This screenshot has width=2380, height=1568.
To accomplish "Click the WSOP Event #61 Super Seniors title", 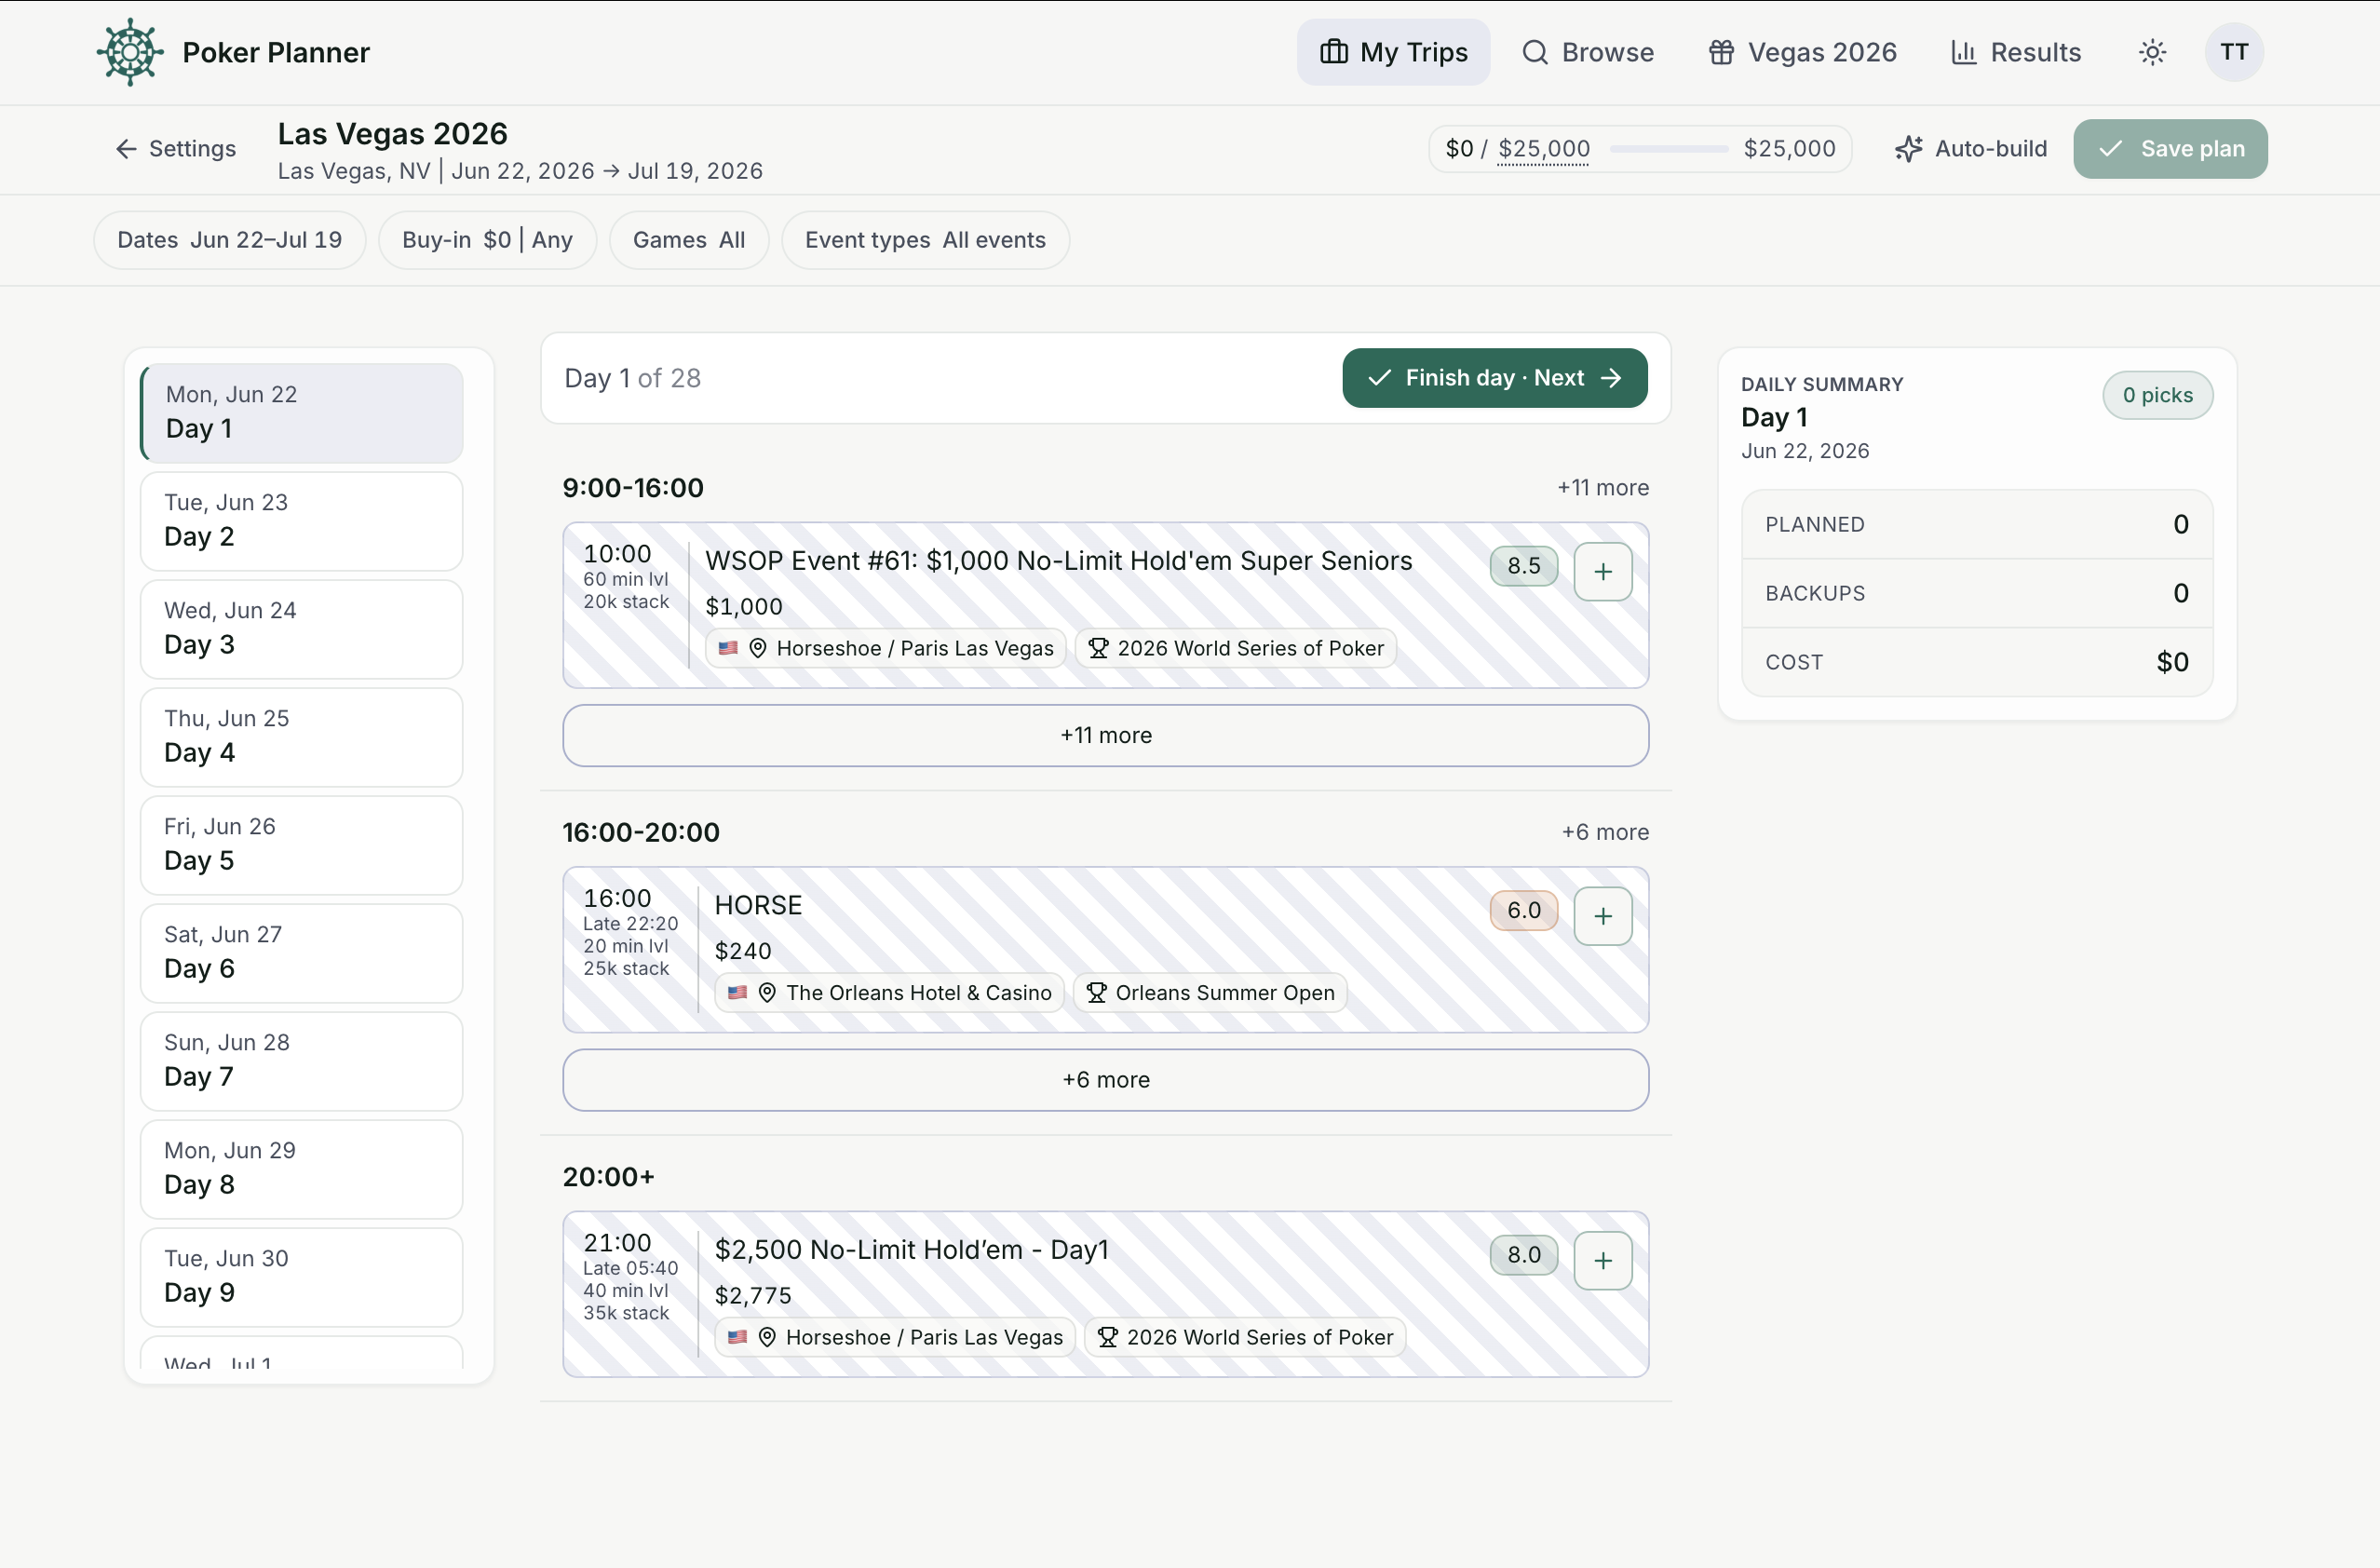I will tap(1058, 561).
